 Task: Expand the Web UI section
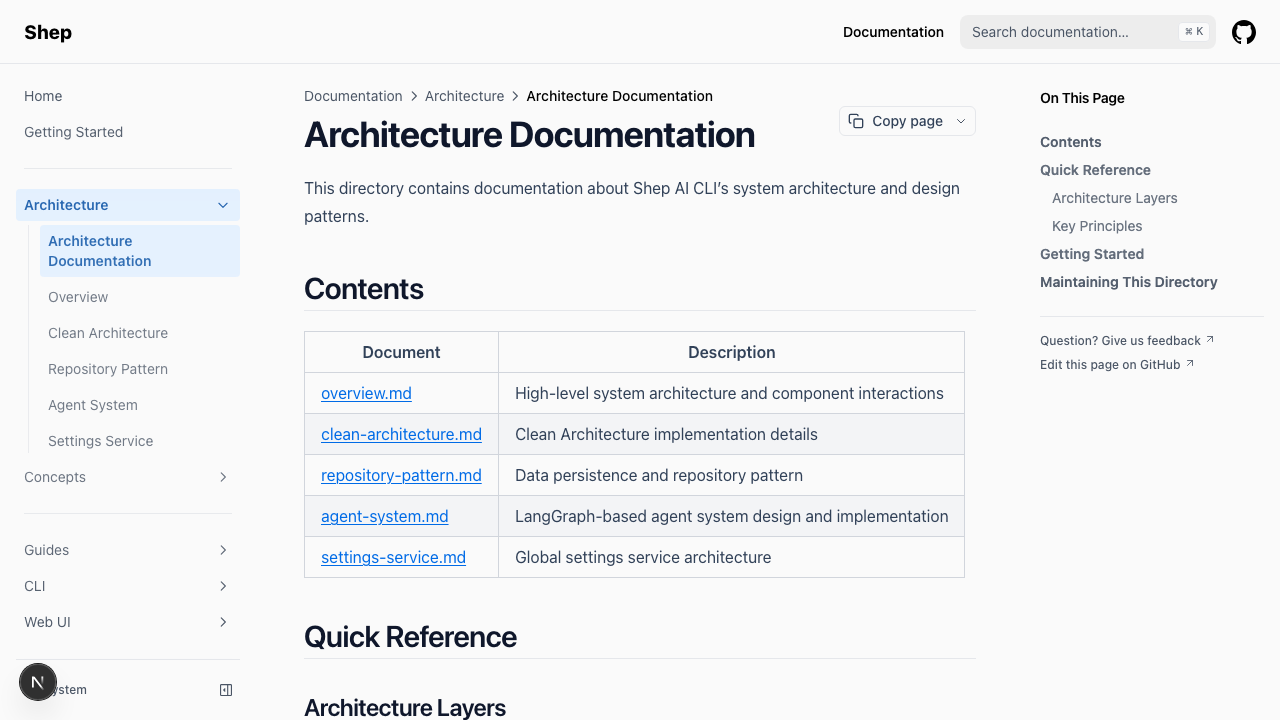coord(128,622)
